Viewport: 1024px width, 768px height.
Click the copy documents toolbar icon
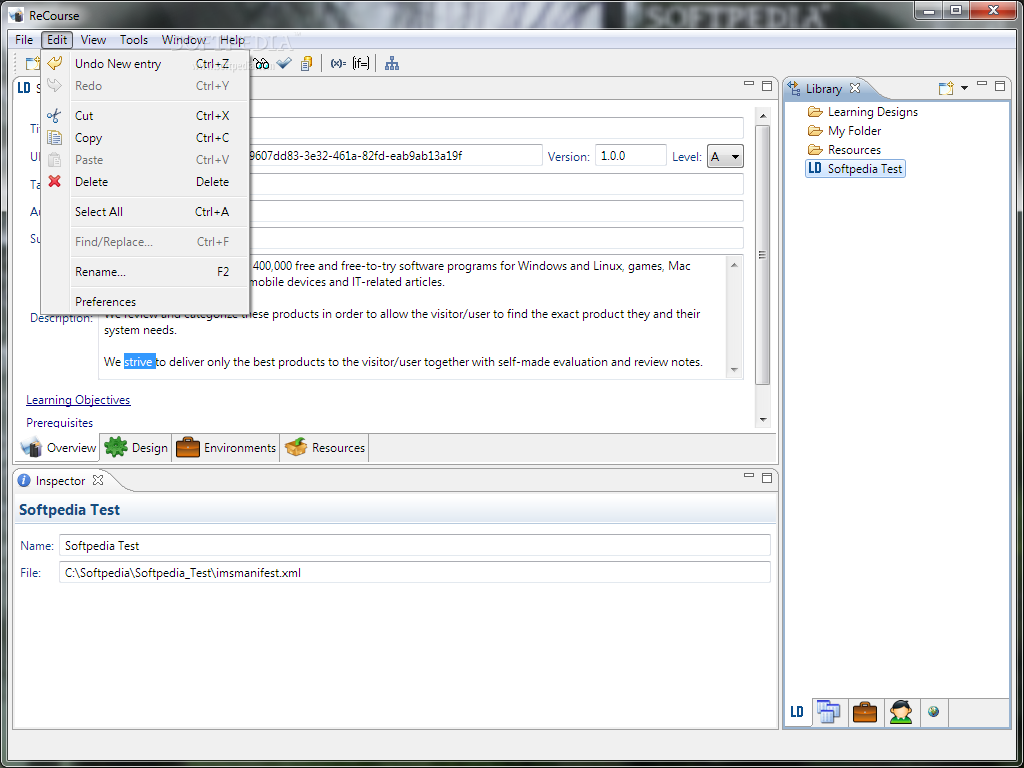point(306,63)
